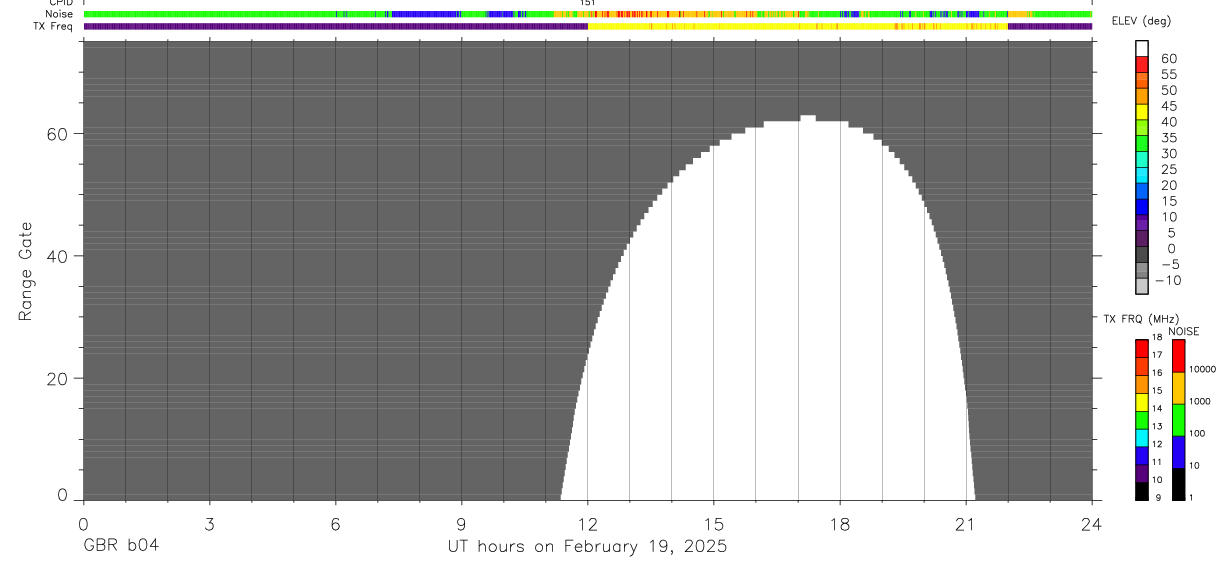
Task: Click the light gray ELEV swatch below -10
Action: point(1142,286)
